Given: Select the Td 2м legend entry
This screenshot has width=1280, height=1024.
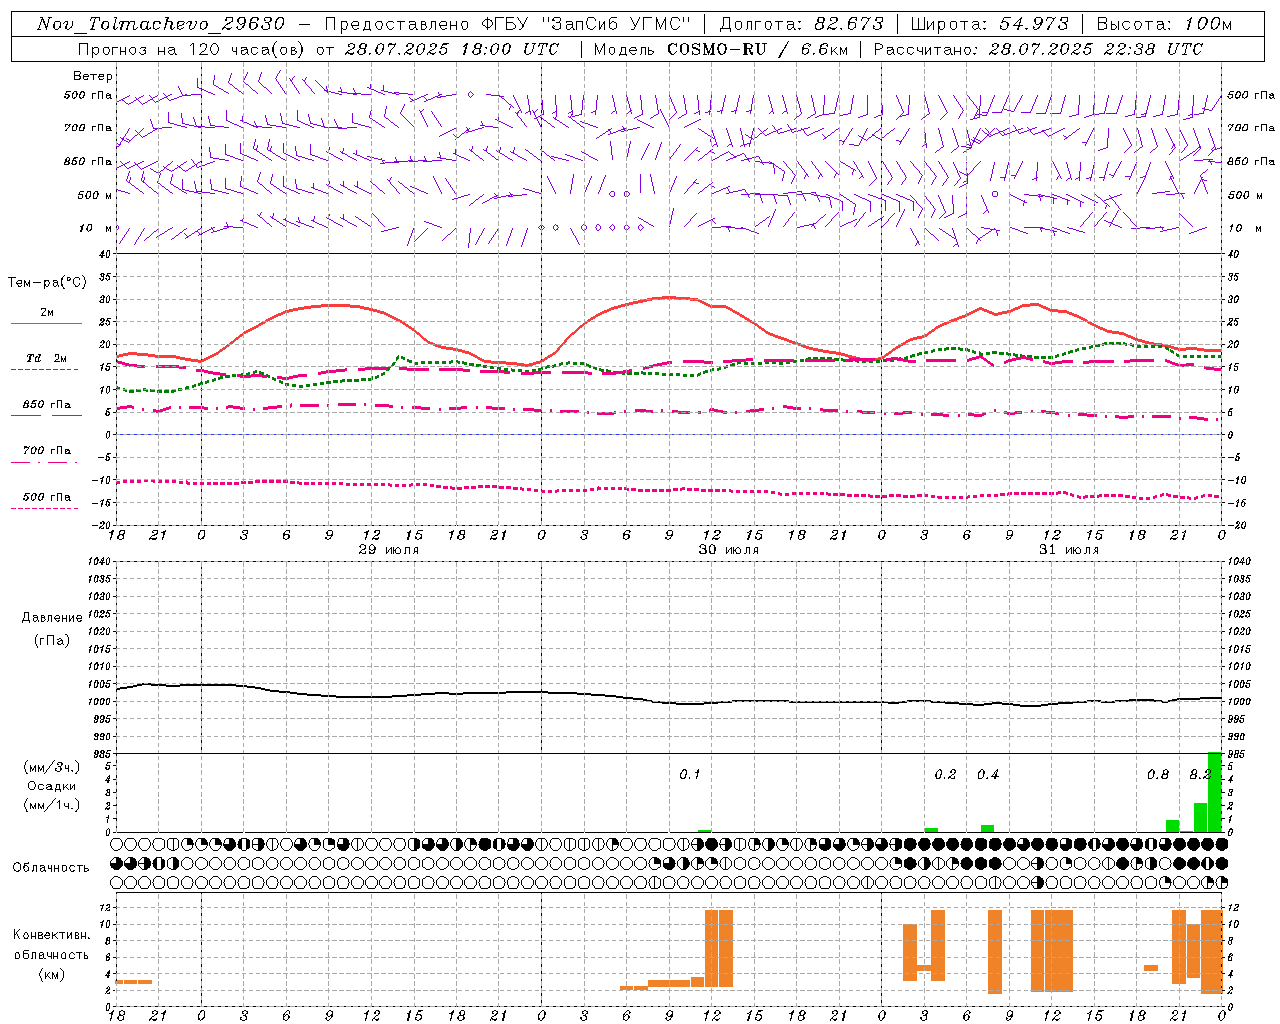Looking at the screenshot, I should [x=46, y=358].
